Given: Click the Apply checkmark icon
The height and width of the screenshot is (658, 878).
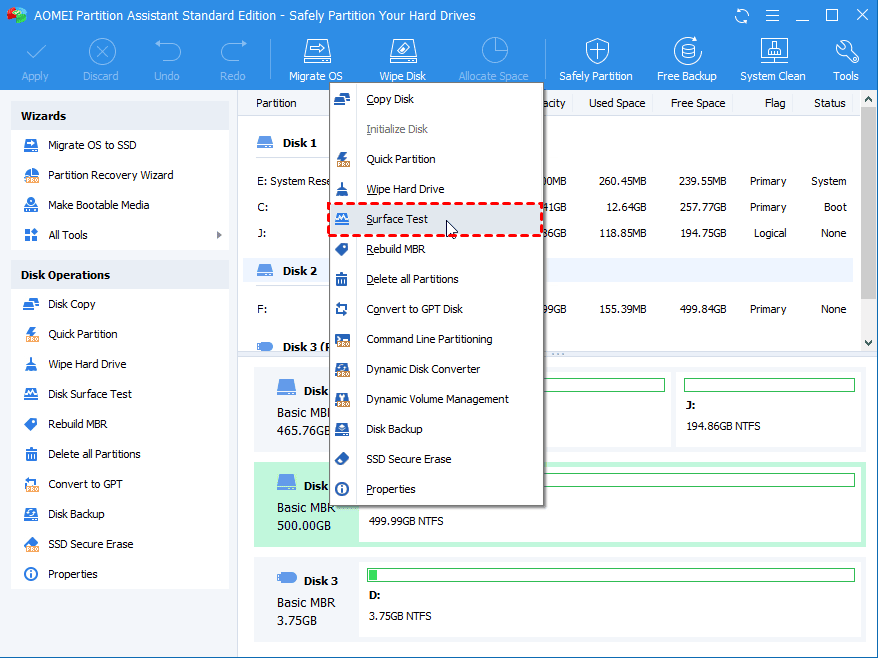Looking at the screenshot, I should [35, 53].
